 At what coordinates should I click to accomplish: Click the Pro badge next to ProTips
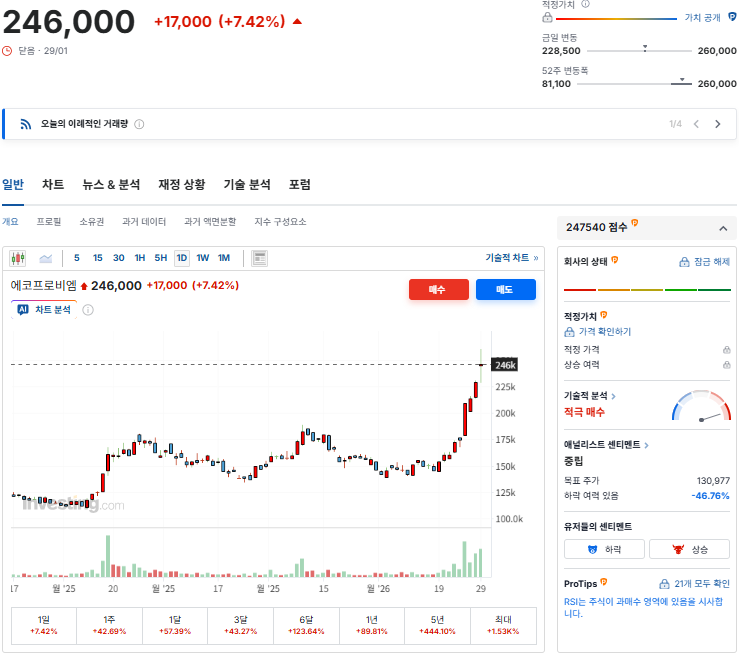pos(604,582)
